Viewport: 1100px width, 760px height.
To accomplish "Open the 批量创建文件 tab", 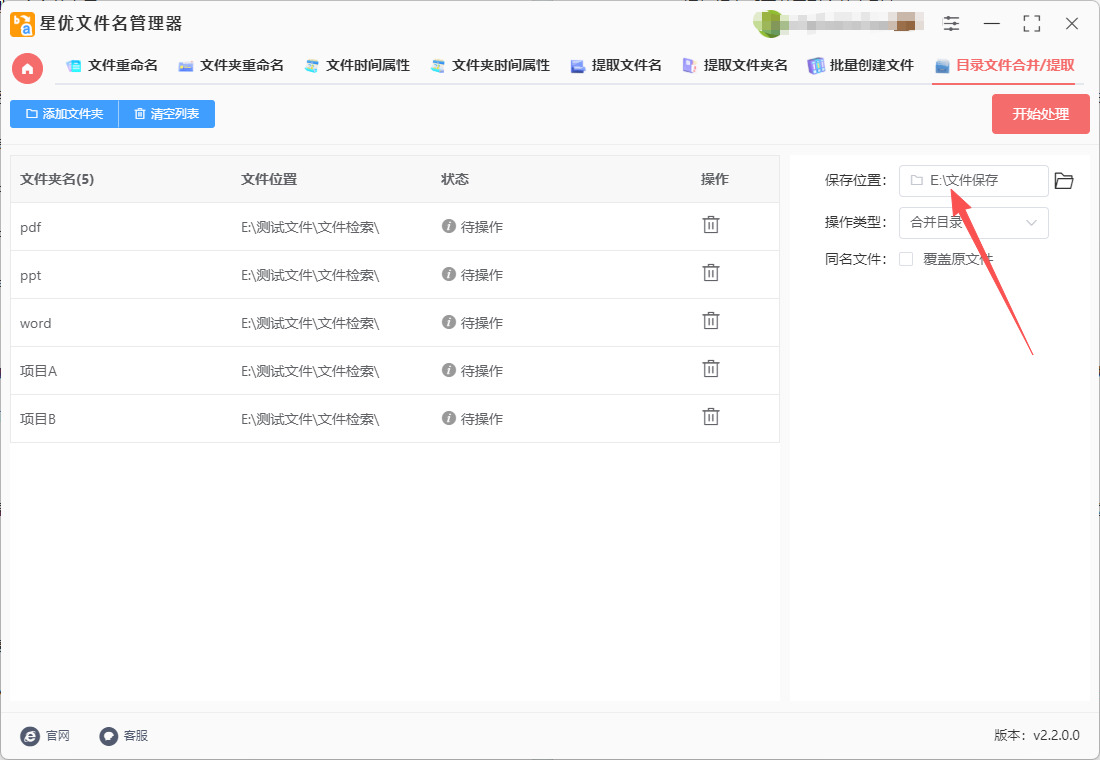I will coord(861,66).
